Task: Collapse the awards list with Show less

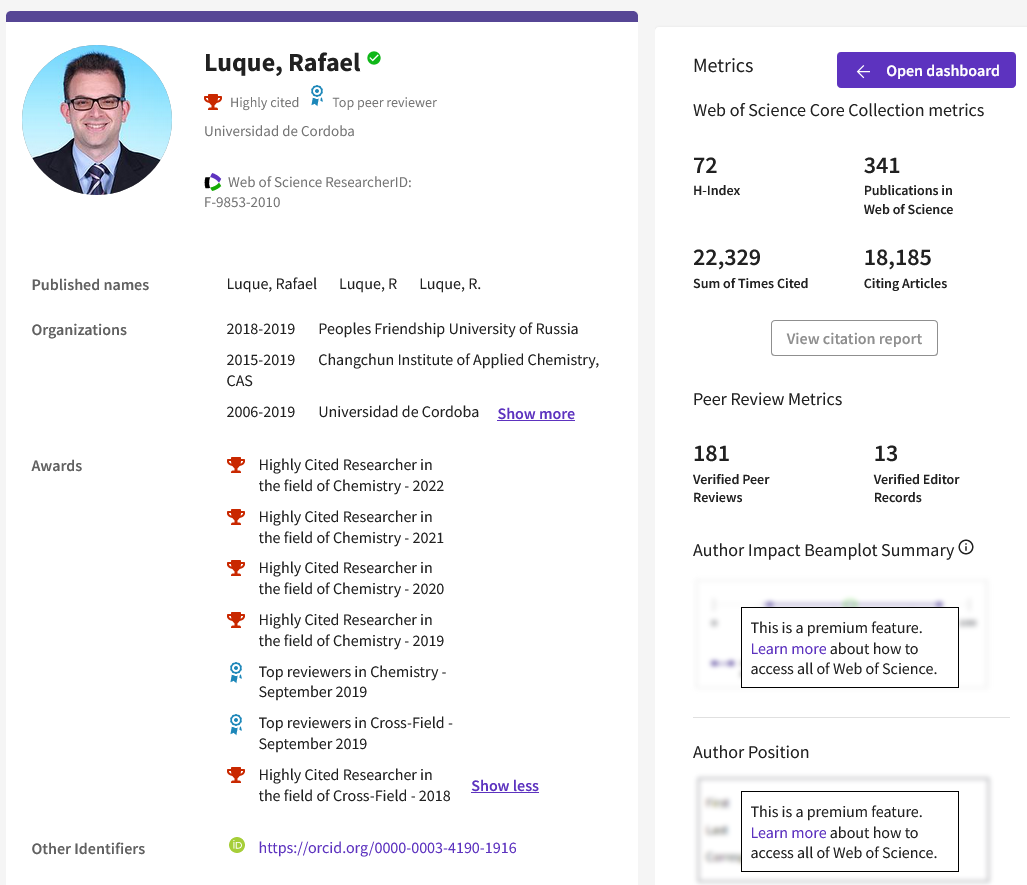Action: [505, 786]
